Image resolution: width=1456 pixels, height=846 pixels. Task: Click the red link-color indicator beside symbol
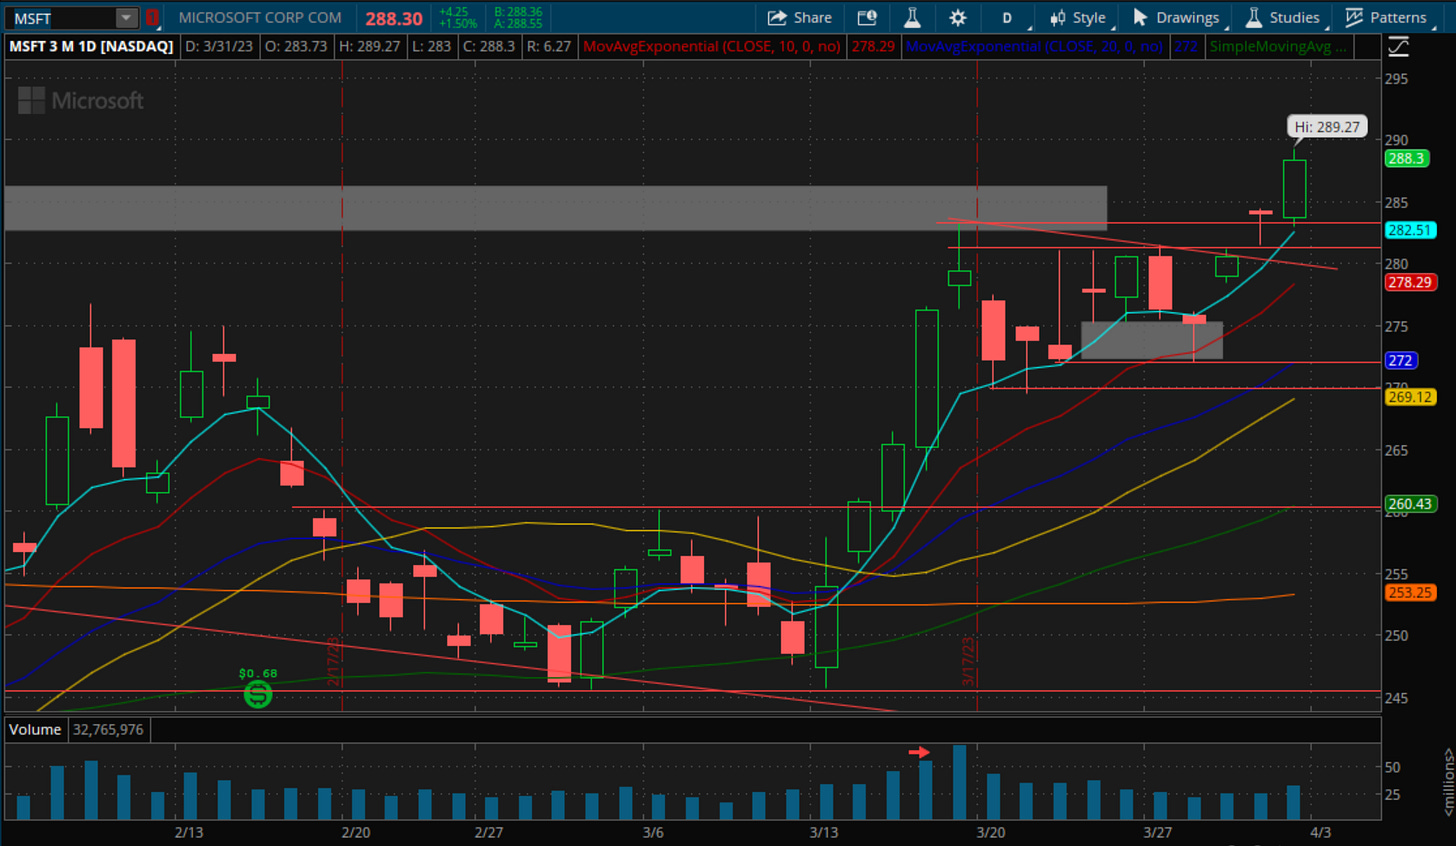point(152,18)
